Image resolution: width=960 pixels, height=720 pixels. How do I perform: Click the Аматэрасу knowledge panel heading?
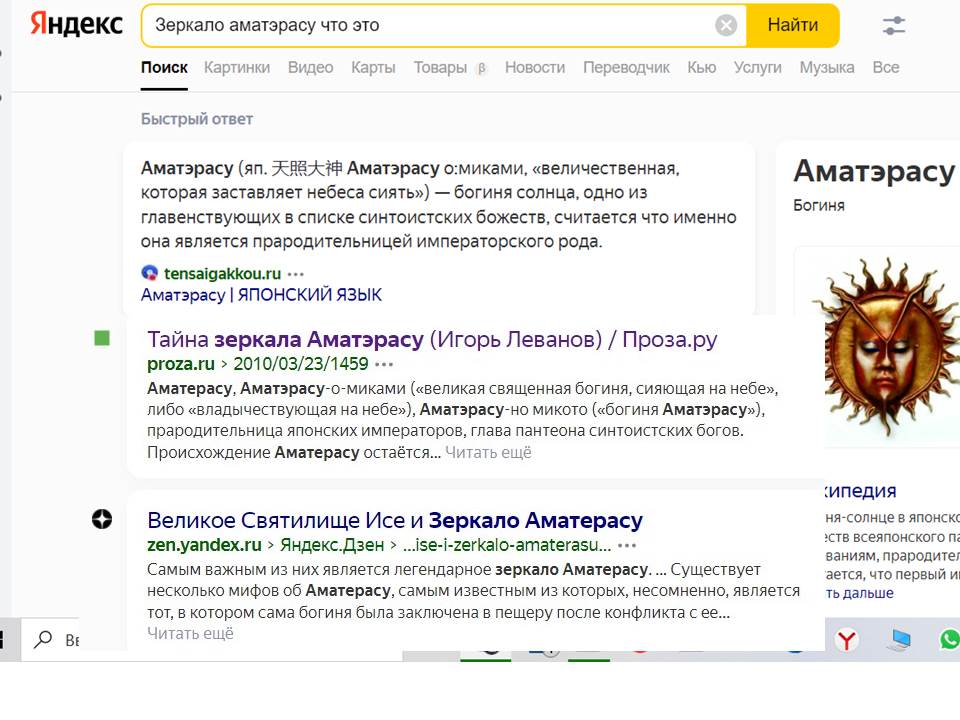(874, 171)
